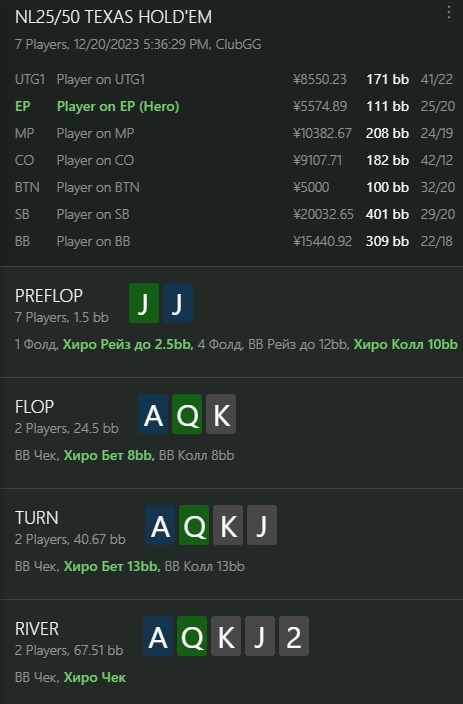The width and height of the screenshot is (463, 704).
Task: Click the TURN section heading
Action: [37, 518]
